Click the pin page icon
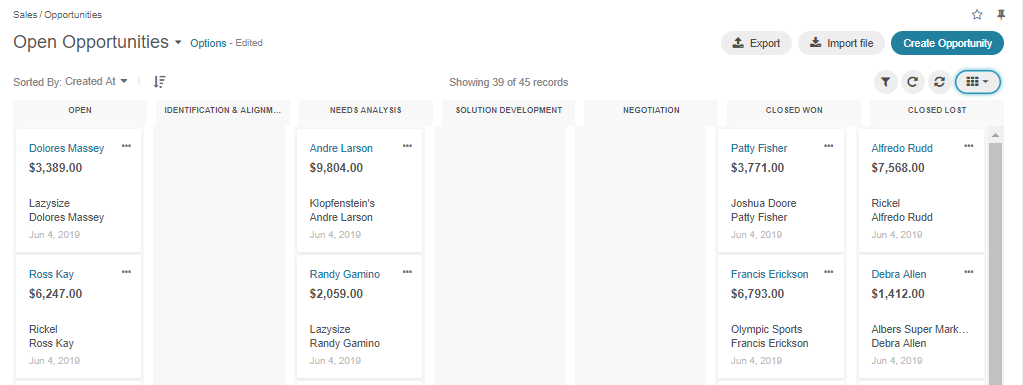1023x385 pixels. coord(1001,14)
